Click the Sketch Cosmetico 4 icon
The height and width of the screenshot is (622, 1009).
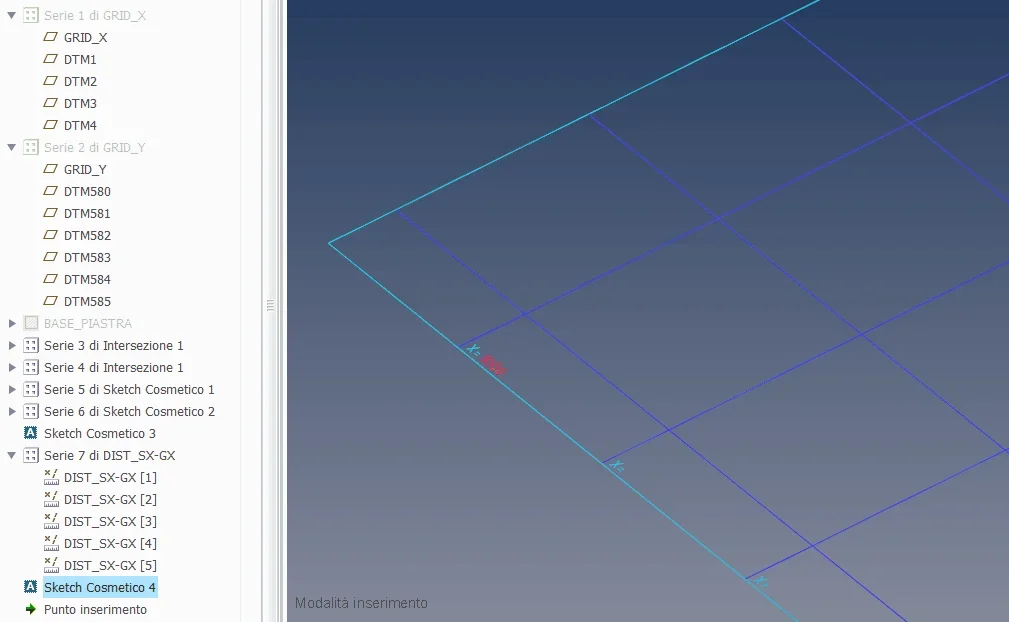tap(30, 587)
